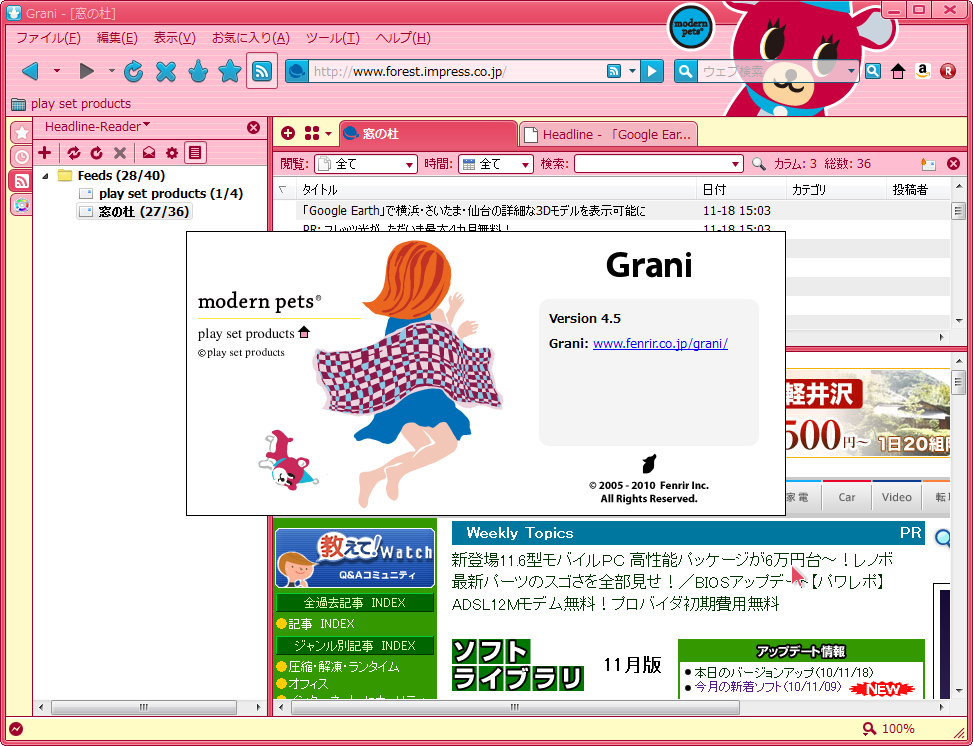Viewport: 973px width, 746px height.
Task: Toggle the headline list view button
Action: tap(195, 152)
